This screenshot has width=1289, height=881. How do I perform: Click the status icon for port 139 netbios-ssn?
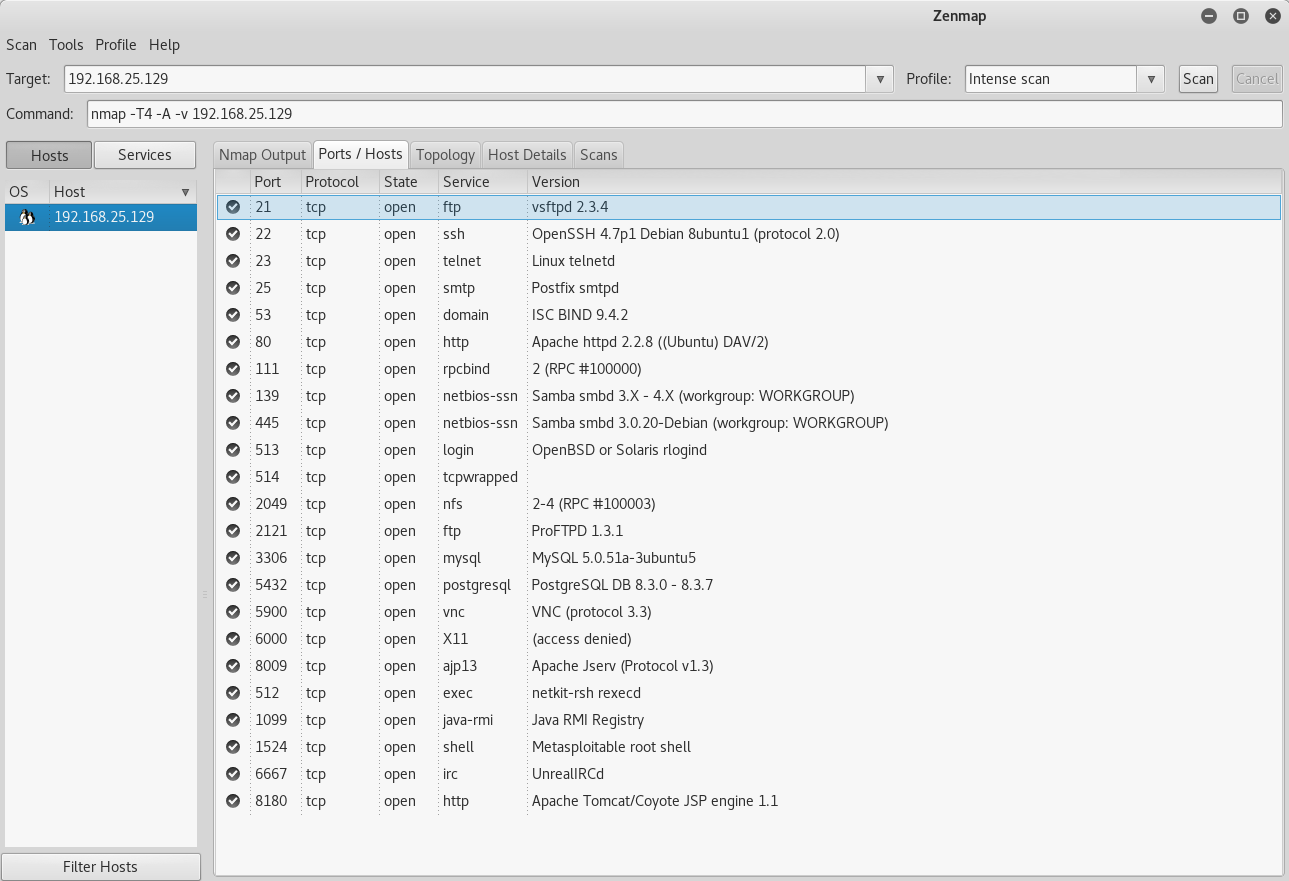pyautogui.click(x=233, y=396)
